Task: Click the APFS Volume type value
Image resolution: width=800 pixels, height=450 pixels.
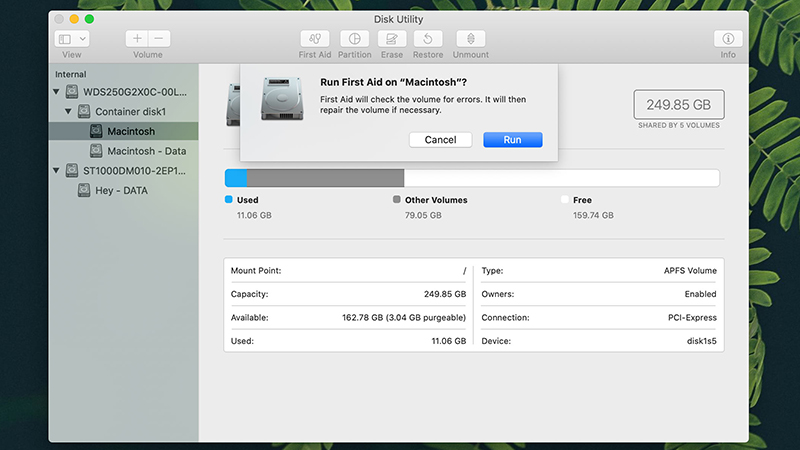Action: [690, 271]
